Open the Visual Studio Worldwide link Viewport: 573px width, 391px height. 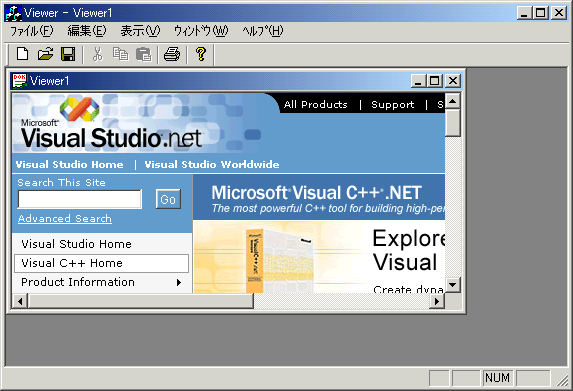(212, 164)
